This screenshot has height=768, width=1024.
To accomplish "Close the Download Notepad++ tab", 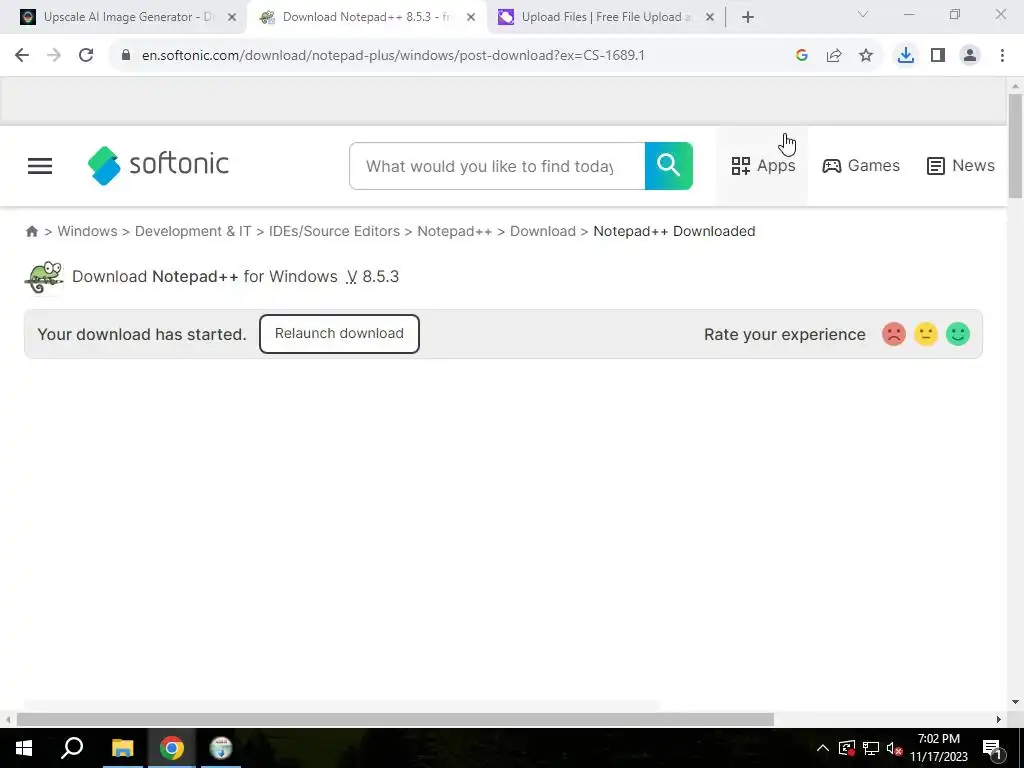I will tap(471, 18).
